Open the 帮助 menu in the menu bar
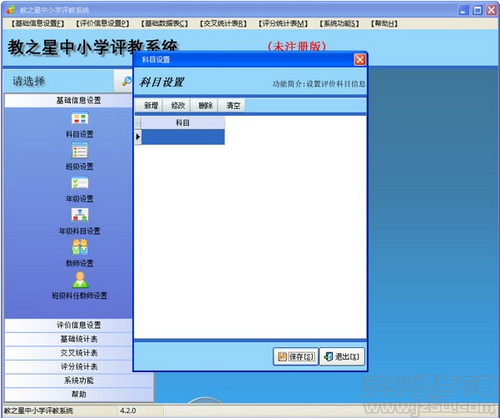Screen dimensions: 500x418 pos(384,24)
